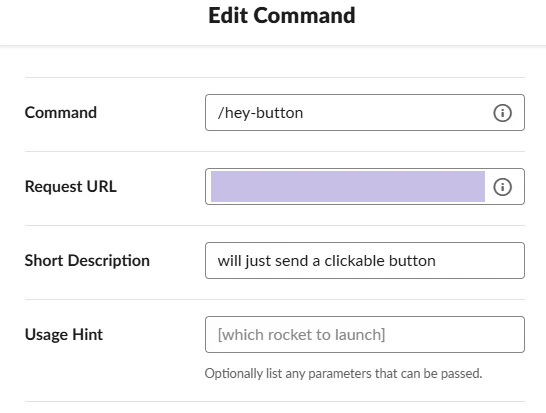Place cursor after 'button' in /hey-button
546x413 pixels.
tap(304, 113)
